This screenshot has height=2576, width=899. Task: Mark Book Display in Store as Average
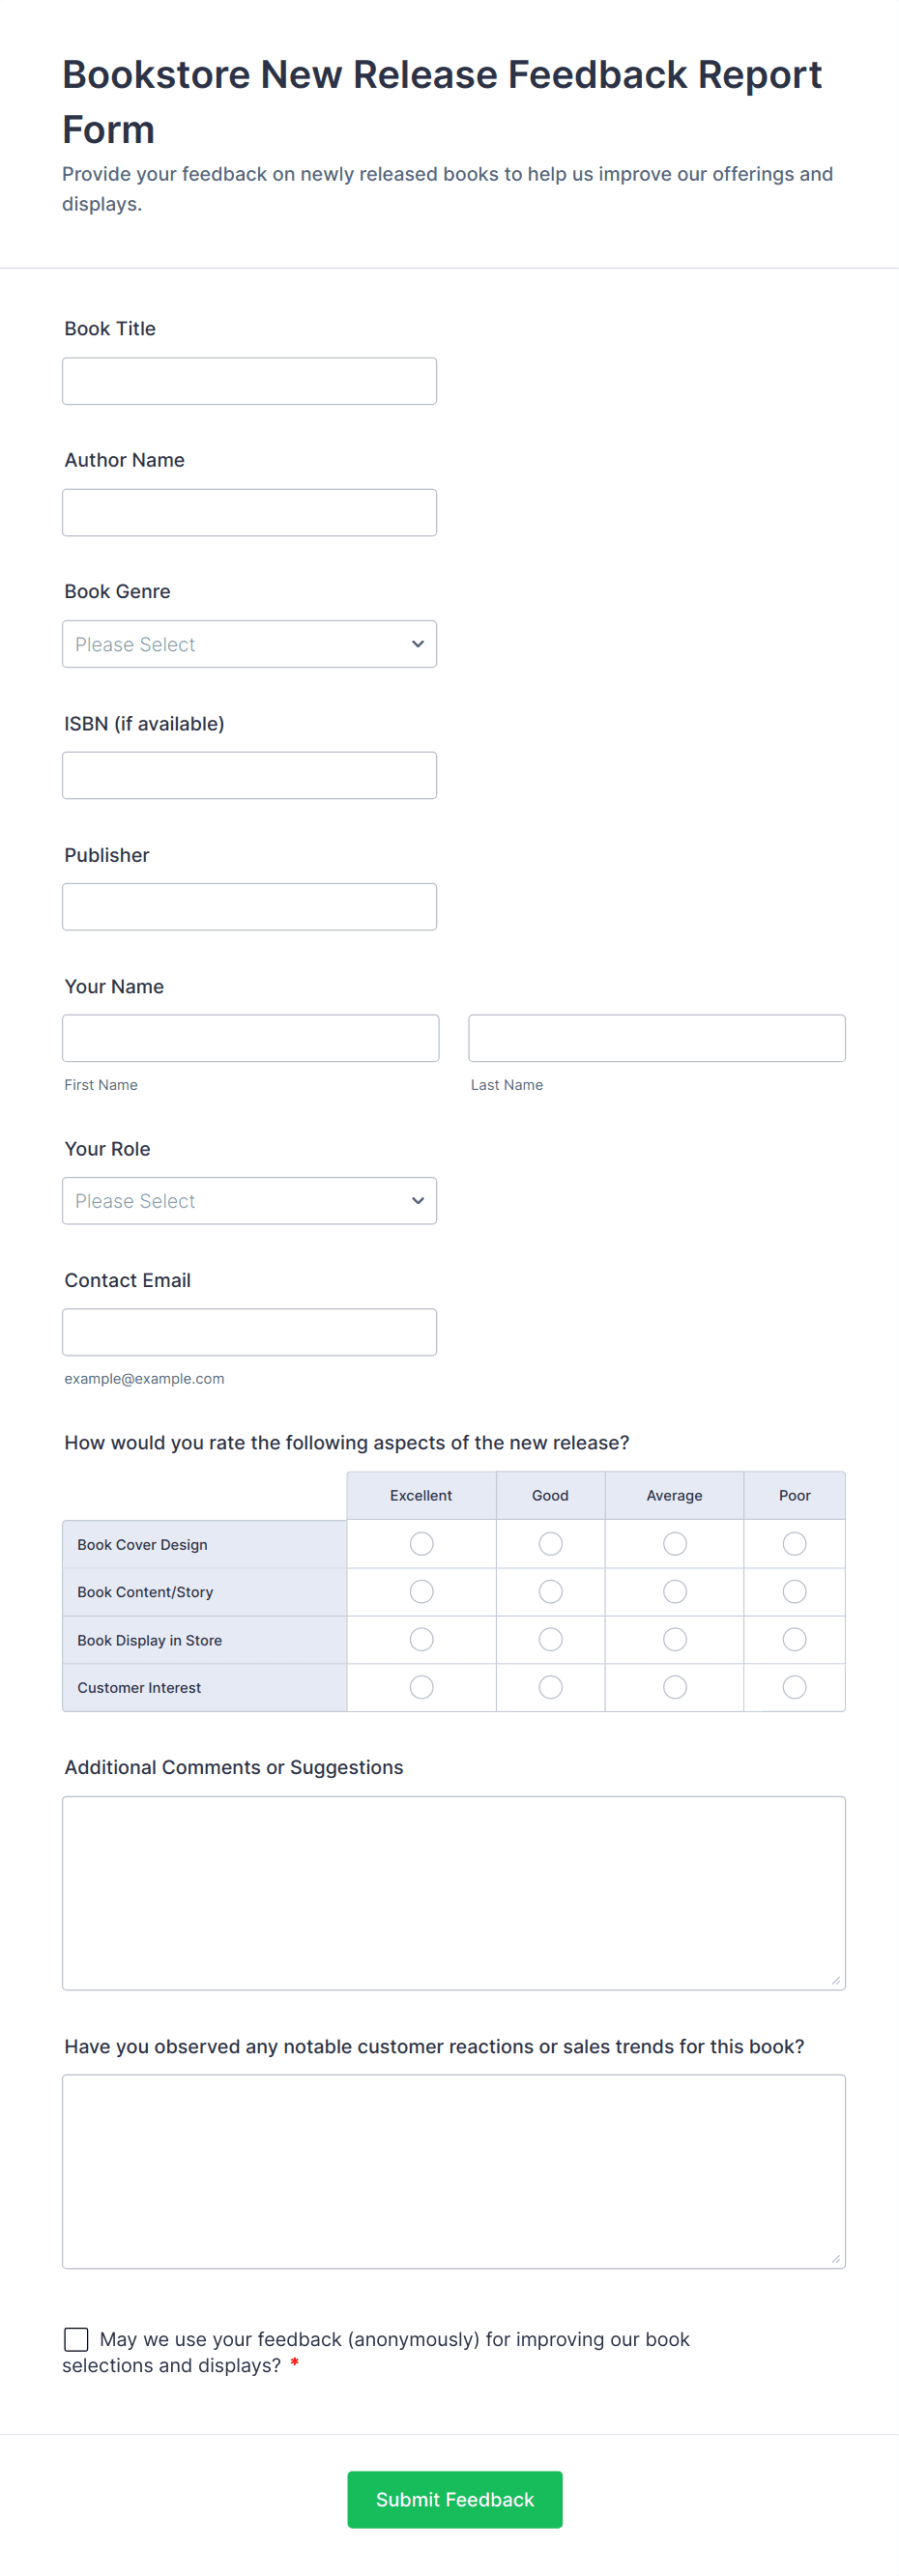click(674, 1639)
